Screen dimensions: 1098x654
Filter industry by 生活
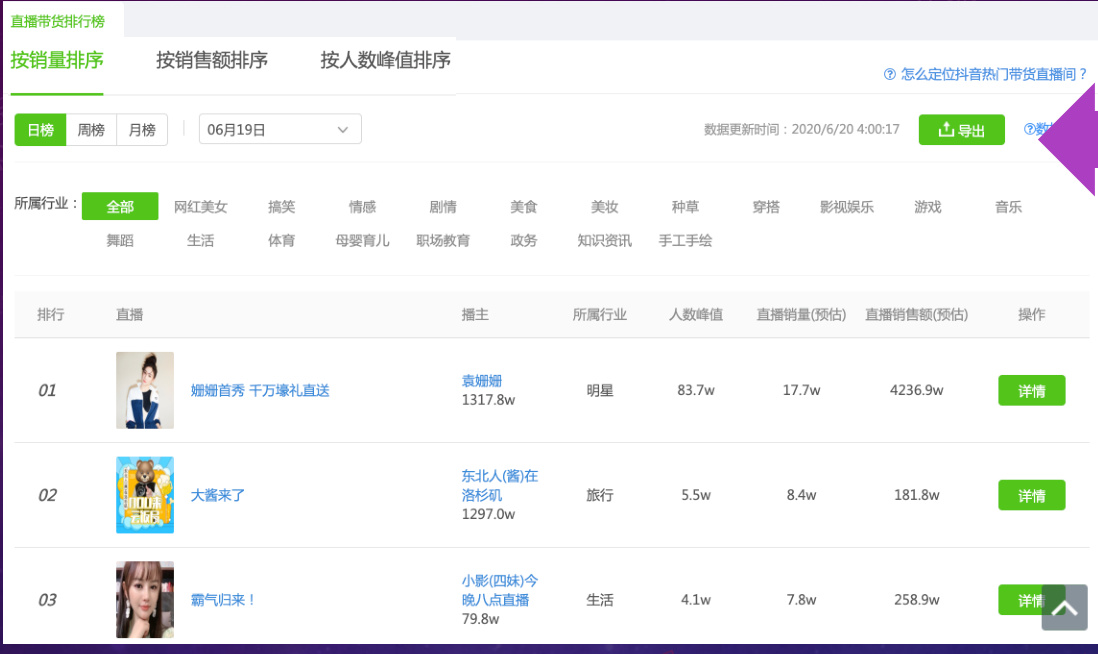click(x=200, y=240)
